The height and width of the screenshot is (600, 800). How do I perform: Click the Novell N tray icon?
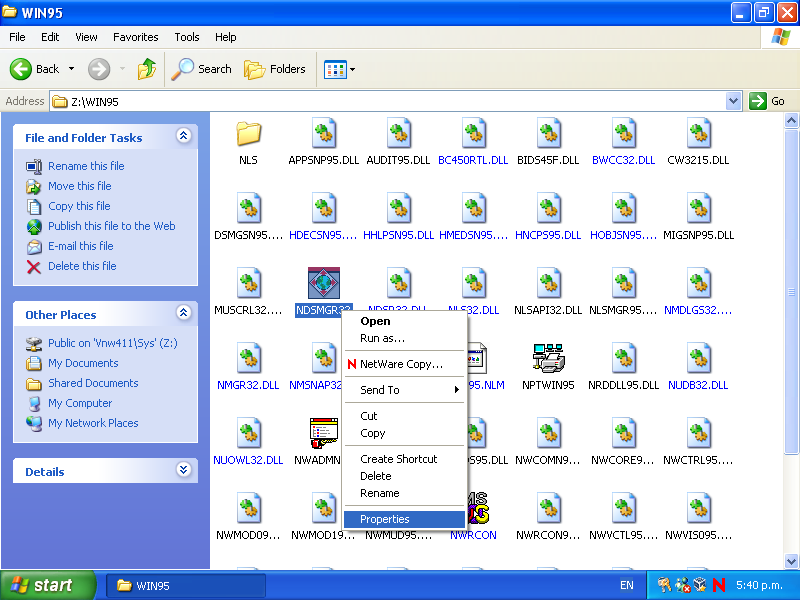point(719,585)
